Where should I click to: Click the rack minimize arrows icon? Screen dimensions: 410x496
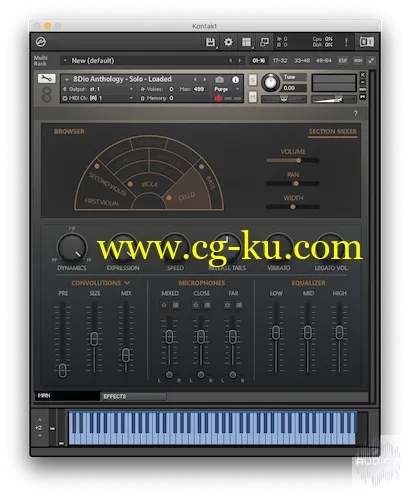371,60
